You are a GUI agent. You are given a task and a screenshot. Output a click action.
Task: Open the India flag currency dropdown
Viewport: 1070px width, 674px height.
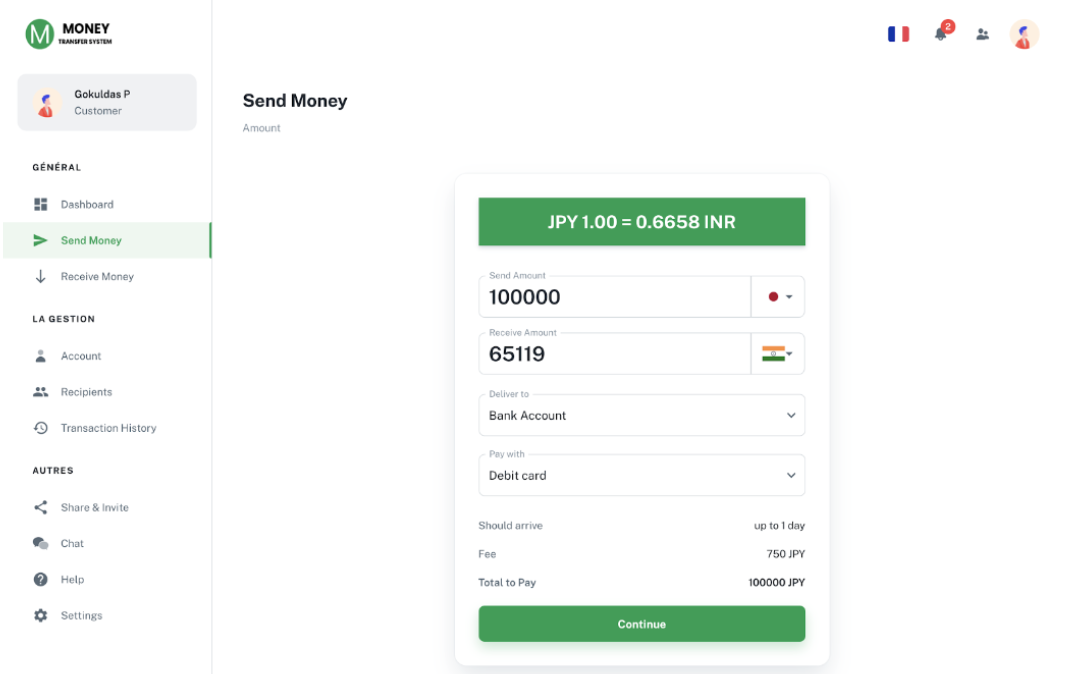tap(778, 354)
